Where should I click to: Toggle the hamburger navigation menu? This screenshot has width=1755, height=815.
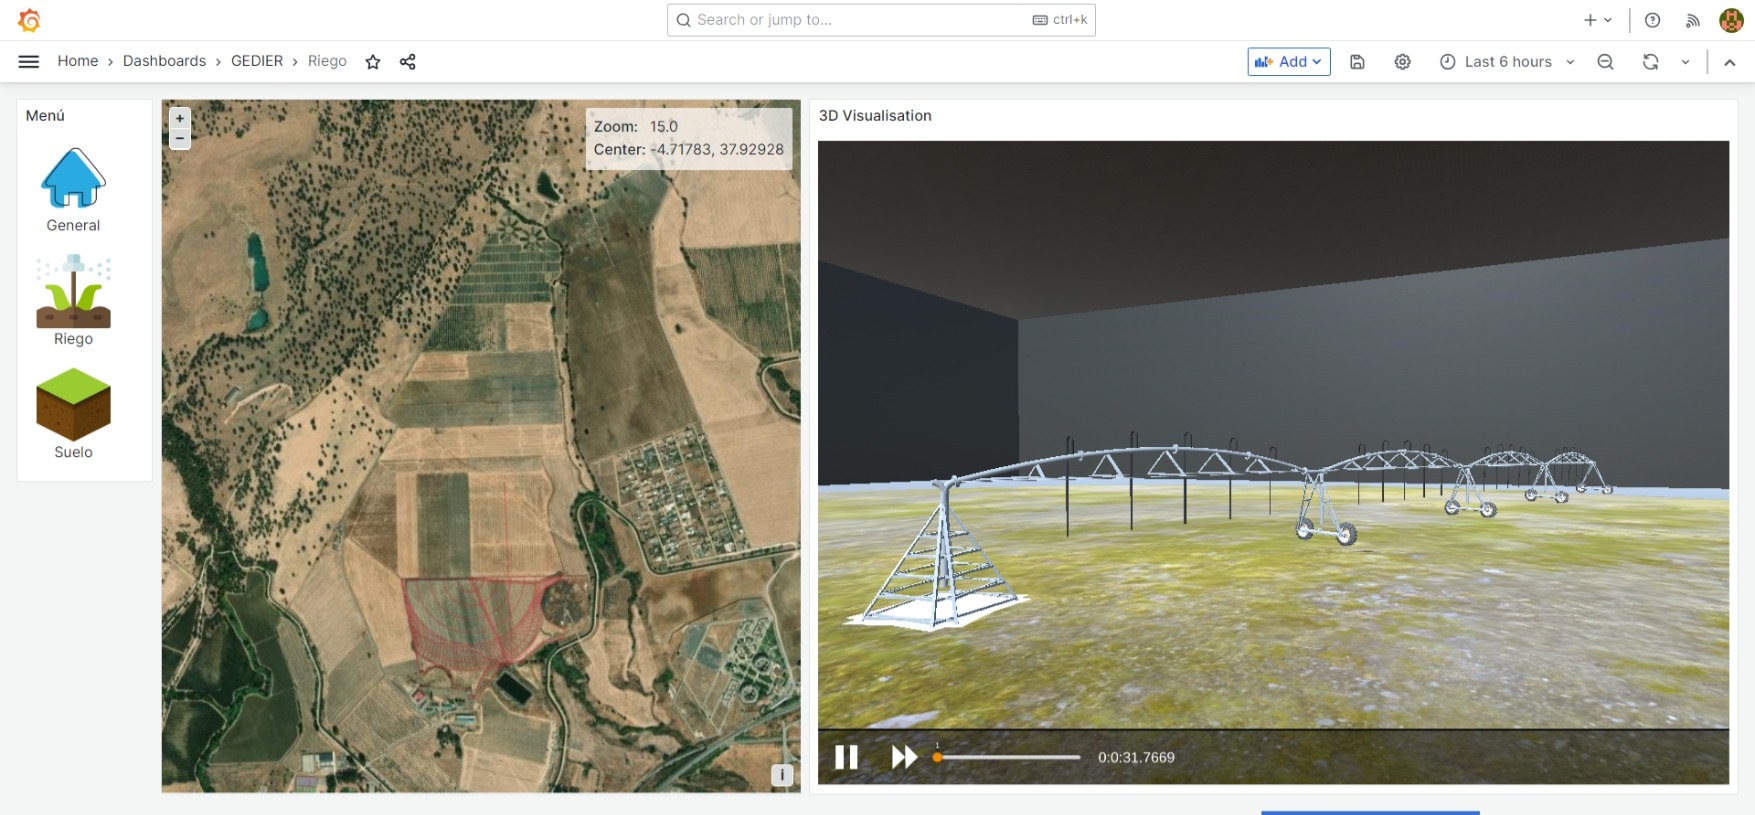point(29,62)
